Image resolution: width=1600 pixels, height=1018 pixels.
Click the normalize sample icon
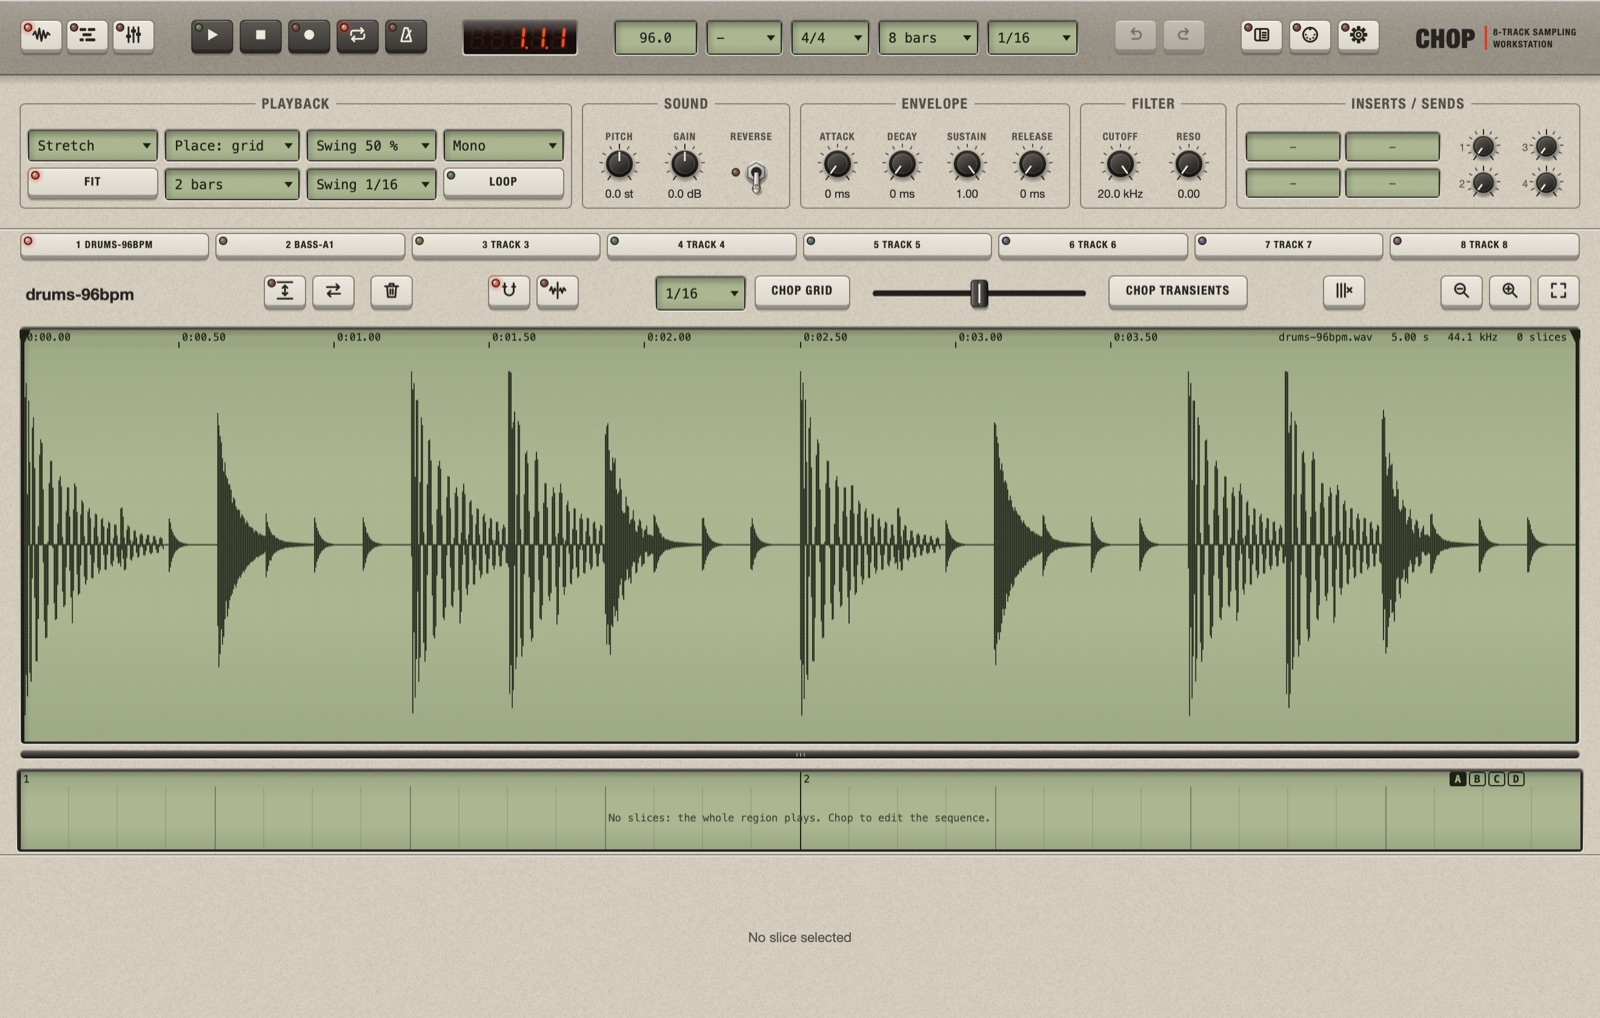(x=285, y=291)
